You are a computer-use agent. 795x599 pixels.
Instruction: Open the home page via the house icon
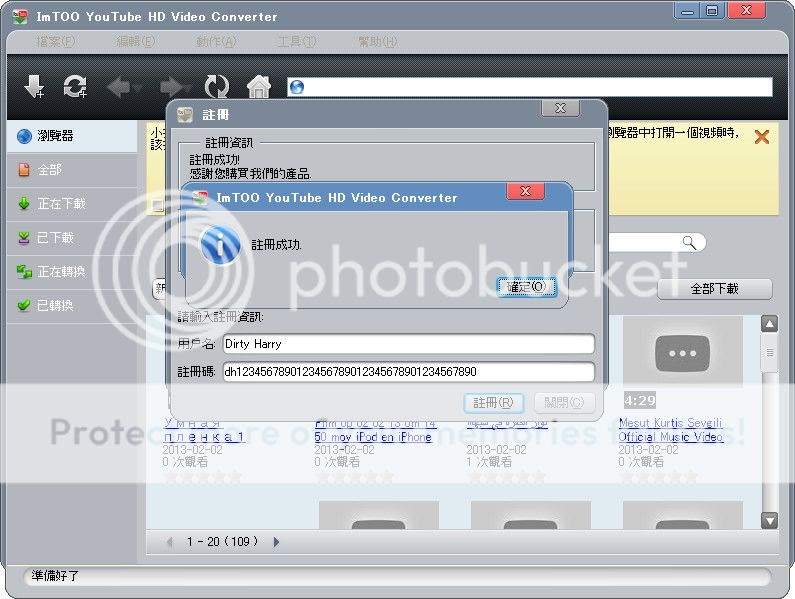pyautogui.click(x=259, y=87)
